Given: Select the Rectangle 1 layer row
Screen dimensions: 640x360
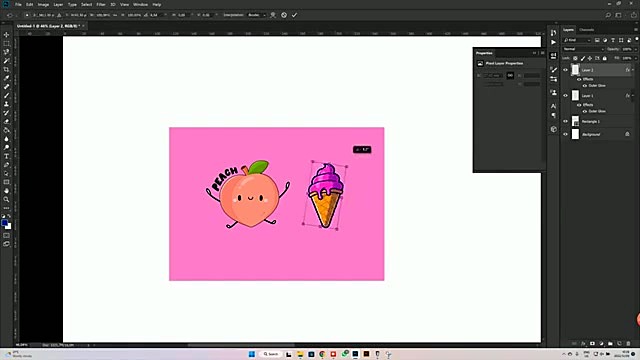Looking at the screenshot, I should click(x=598, y=121).
